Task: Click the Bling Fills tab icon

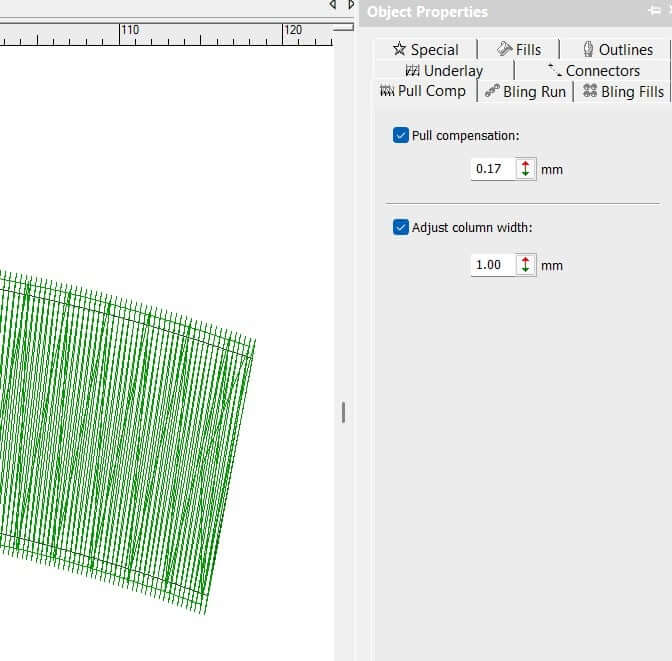Action: 589,91
